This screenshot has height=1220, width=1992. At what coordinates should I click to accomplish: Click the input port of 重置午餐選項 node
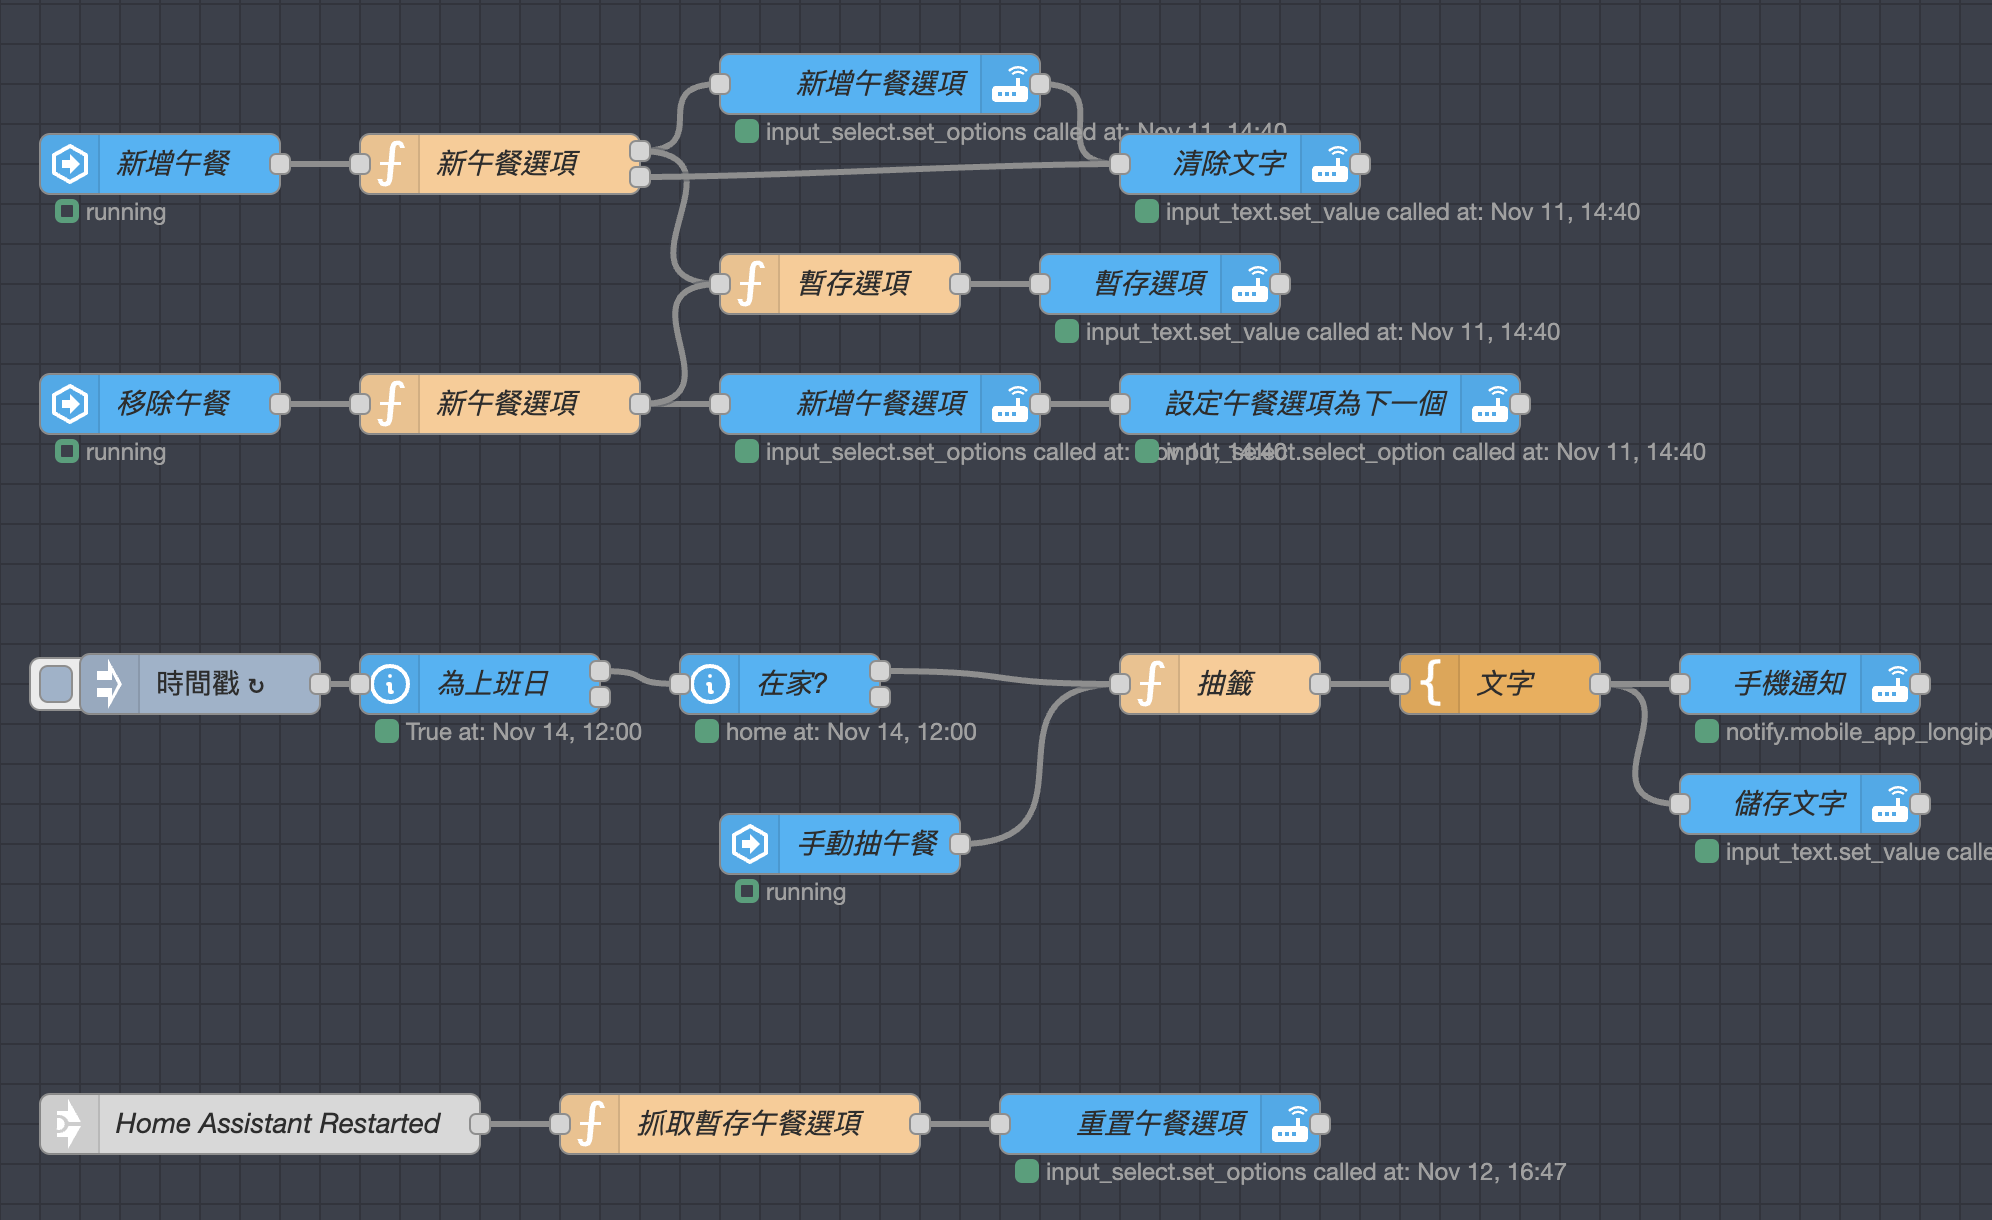(1000, 1124)
